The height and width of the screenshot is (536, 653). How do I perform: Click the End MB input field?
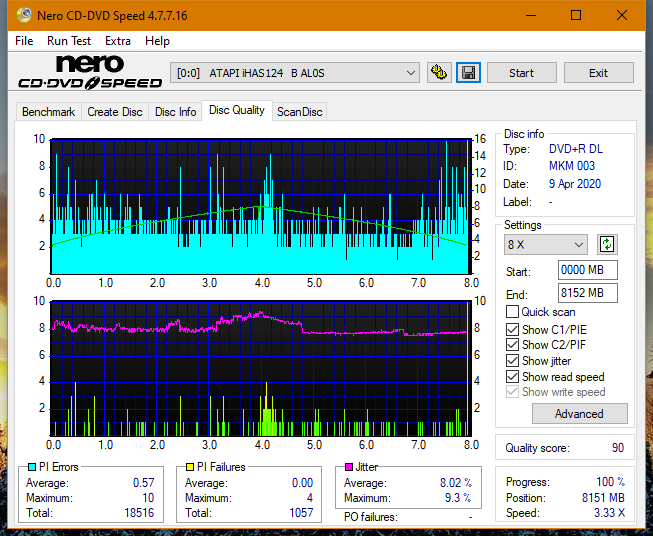click(x=587, y=293)
